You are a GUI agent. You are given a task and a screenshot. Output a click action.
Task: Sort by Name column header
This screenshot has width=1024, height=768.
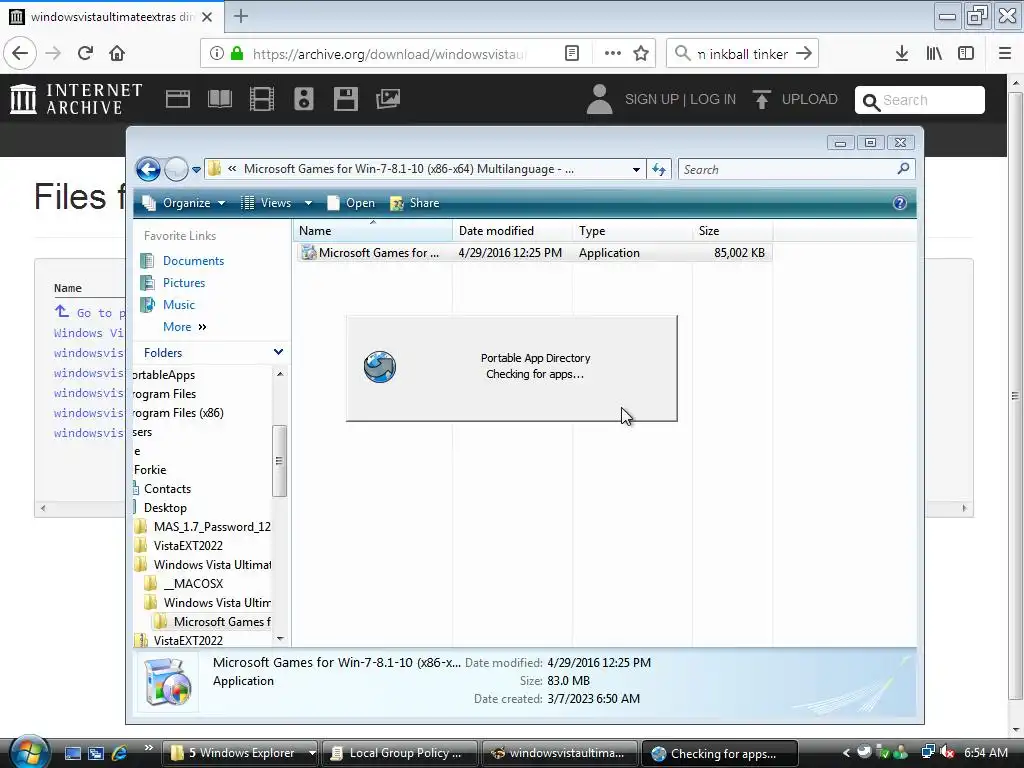click(372, 231)
